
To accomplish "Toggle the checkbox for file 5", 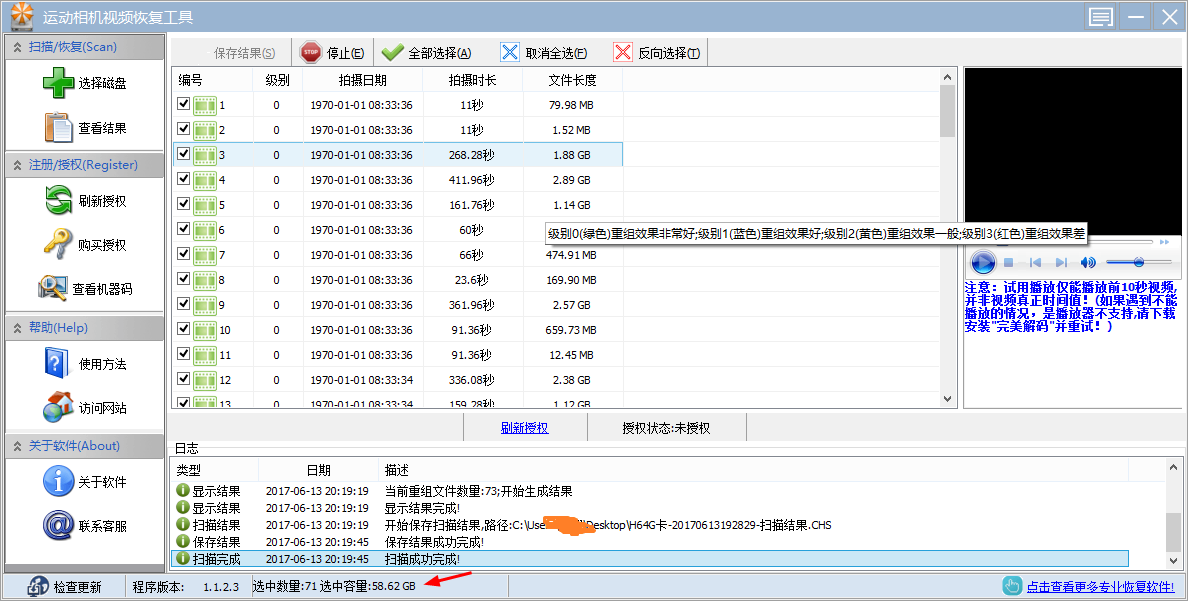I will click(x=183, y=204).
